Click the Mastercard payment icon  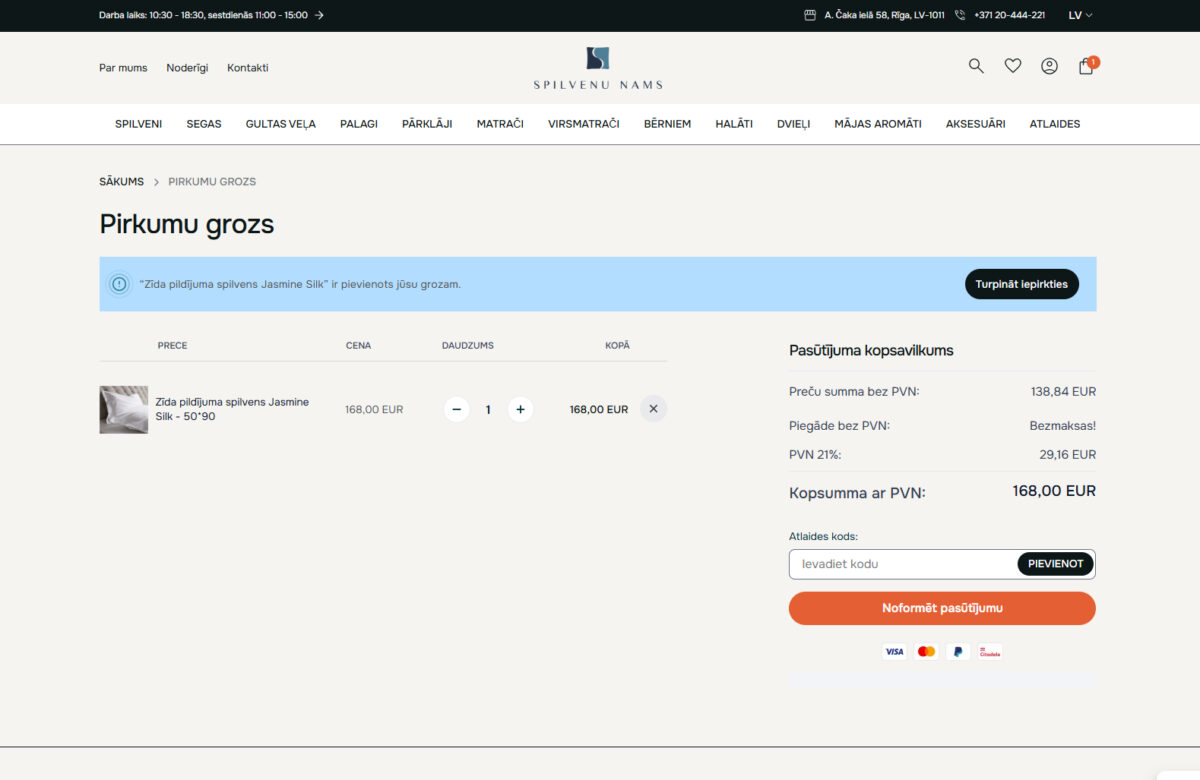tap(926, 651)
